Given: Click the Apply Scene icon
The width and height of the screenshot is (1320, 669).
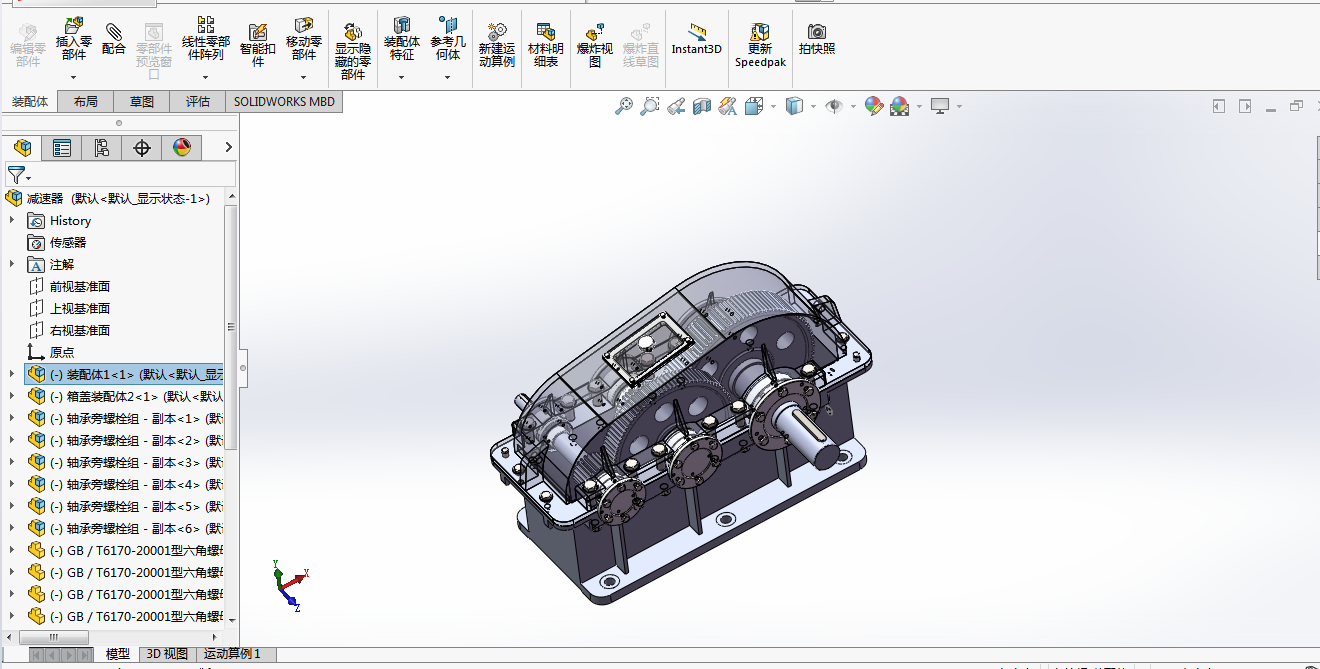Looking at the screenshot, I should pyautogui.click(x=899, y=105).
